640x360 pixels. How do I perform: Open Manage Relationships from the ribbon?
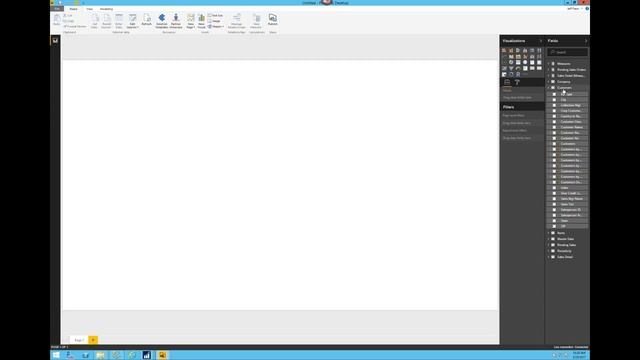click(237, 21)
